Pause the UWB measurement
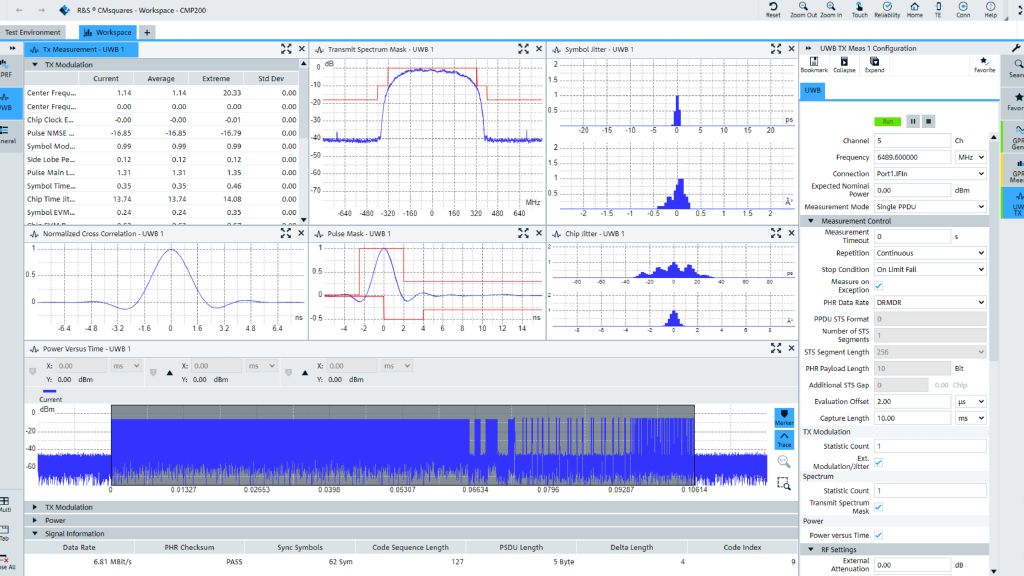The width and height of the screenshot is (1024, 576). click(912, 121)
